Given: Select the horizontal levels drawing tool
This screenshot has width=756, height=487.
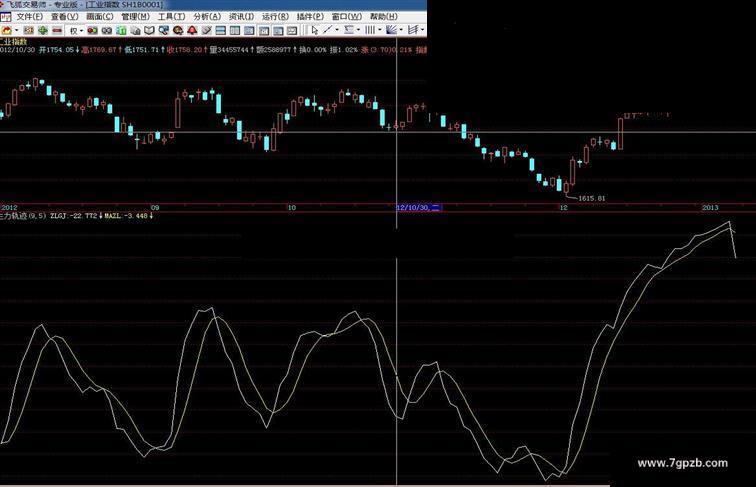Looking at the screenshot, I should 349,30.
